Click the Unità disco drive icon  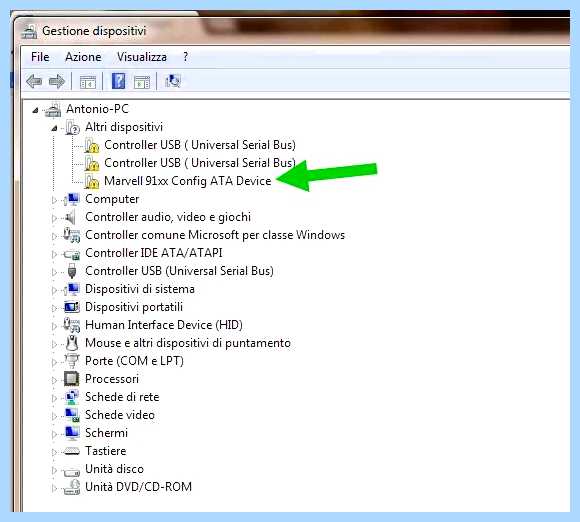point(72,471)
